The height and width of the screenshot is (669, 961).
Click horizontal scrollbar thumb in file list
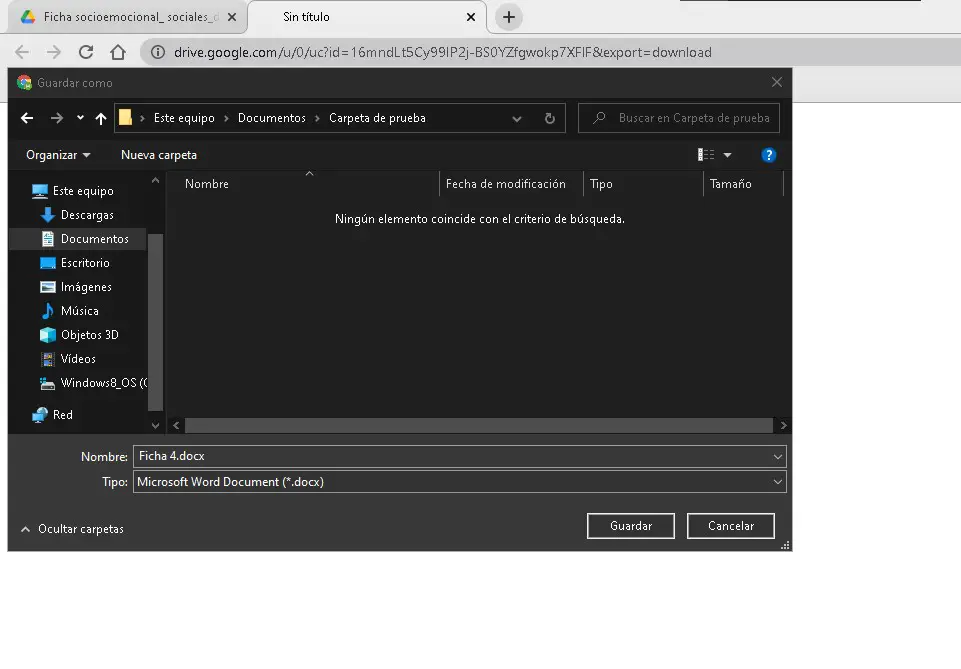pyautogui.click(x=479, y=425)
